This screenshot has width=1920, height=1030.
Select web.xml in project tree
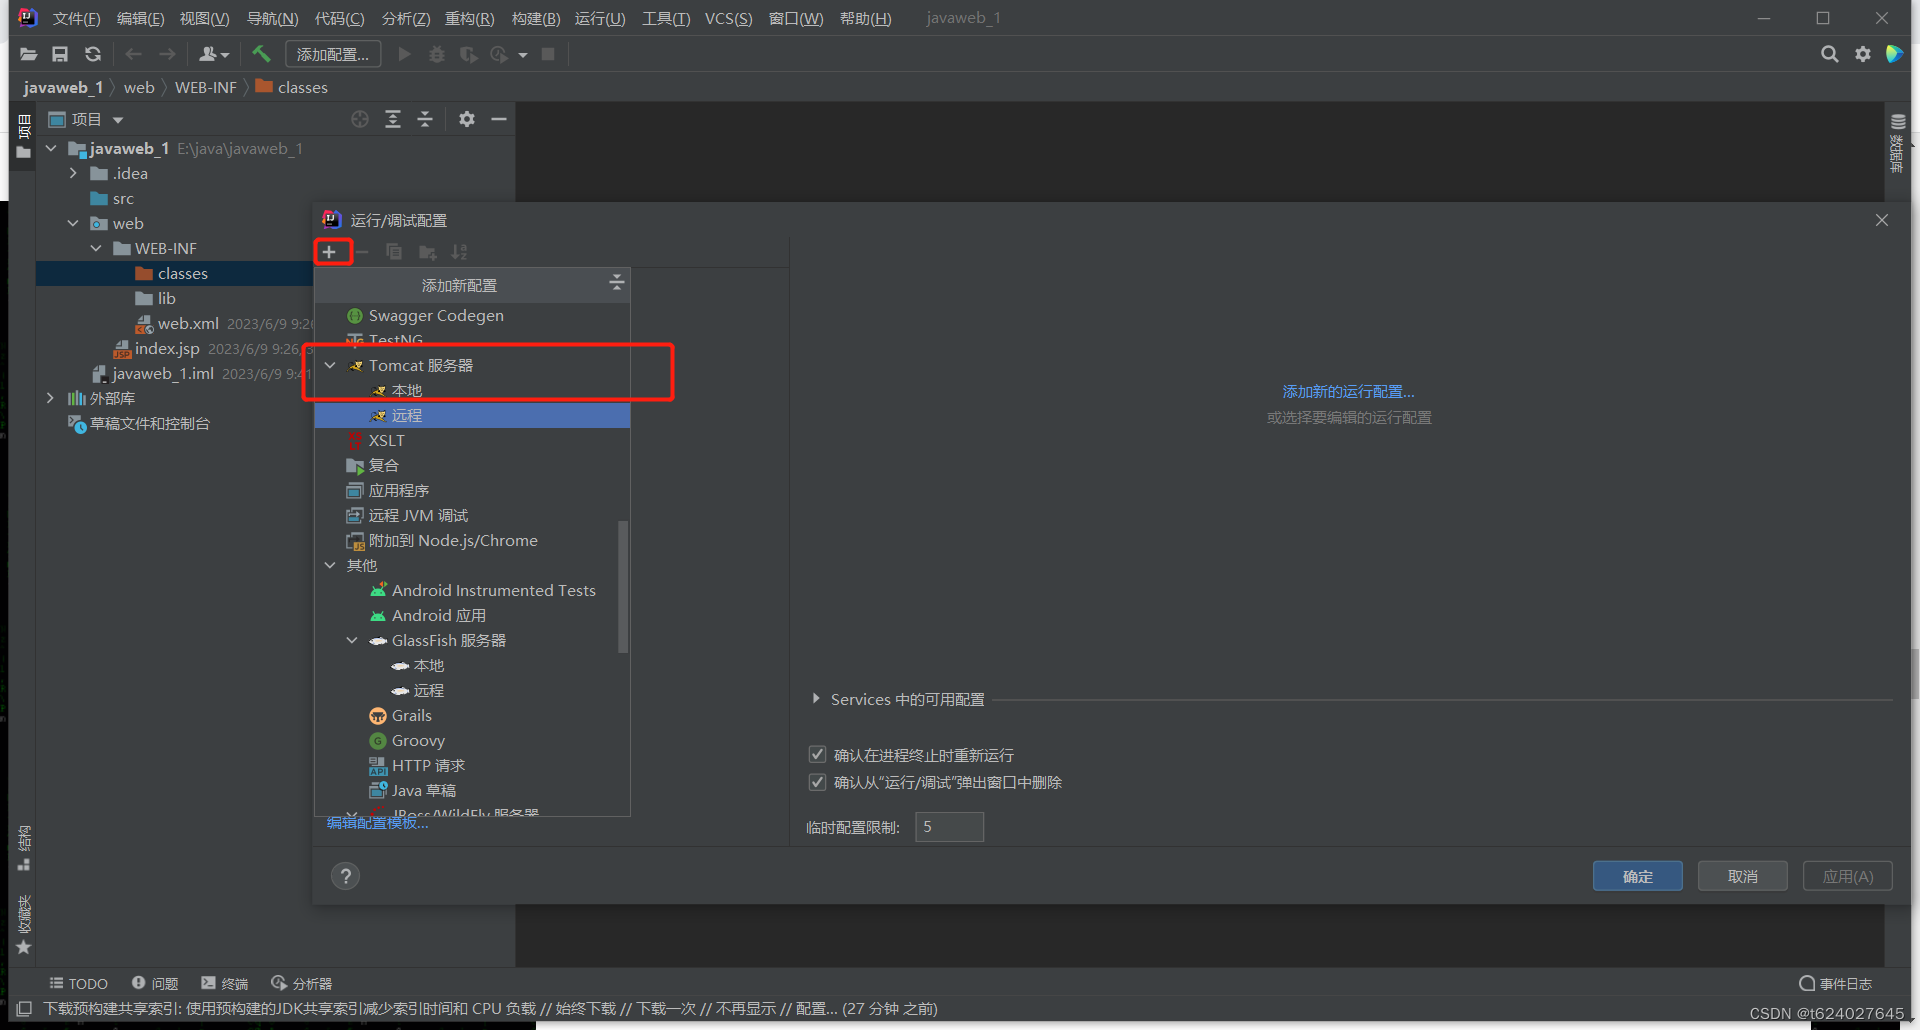[188, 323]
